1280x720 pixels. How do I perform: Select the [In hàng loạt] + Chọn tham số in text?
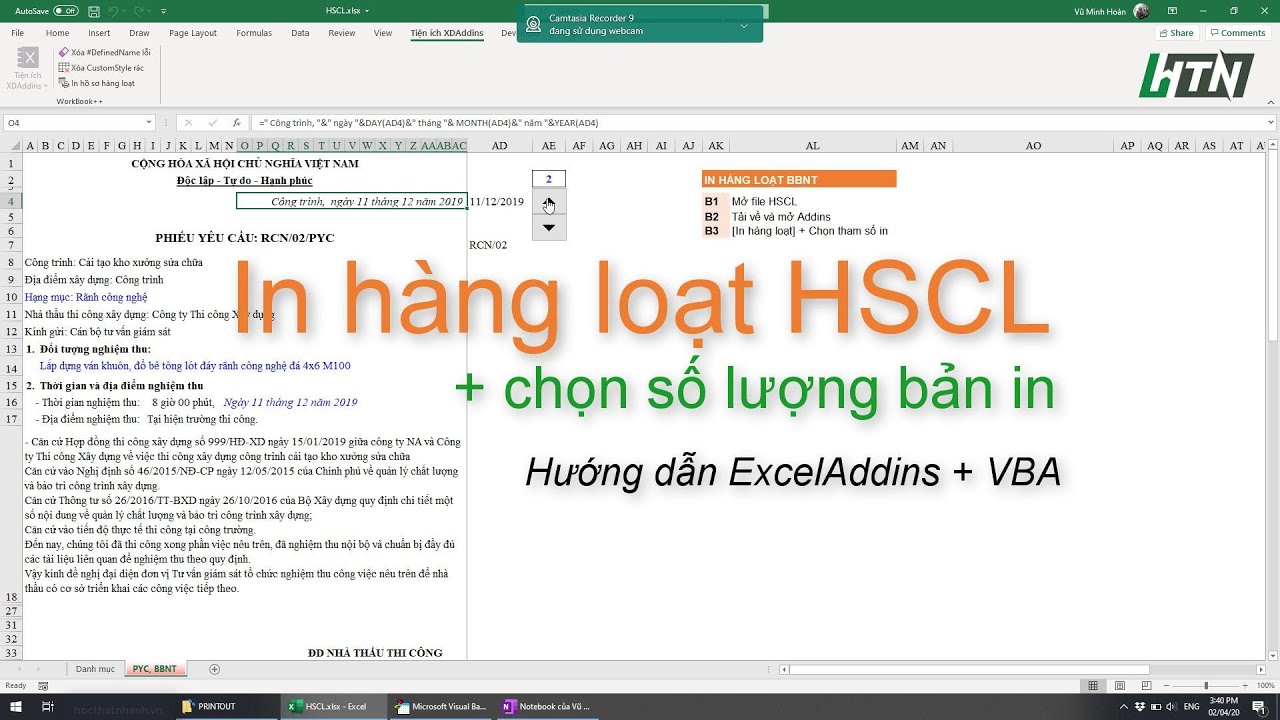pos(810,231)
